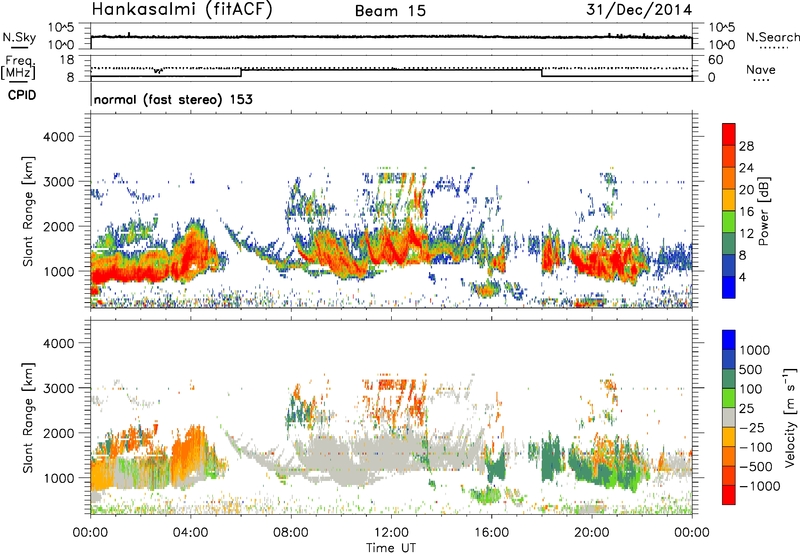Screen dimensions: 800x554
Task: Click the '60' Nave axis tick
Action: [x=715, y=60]
